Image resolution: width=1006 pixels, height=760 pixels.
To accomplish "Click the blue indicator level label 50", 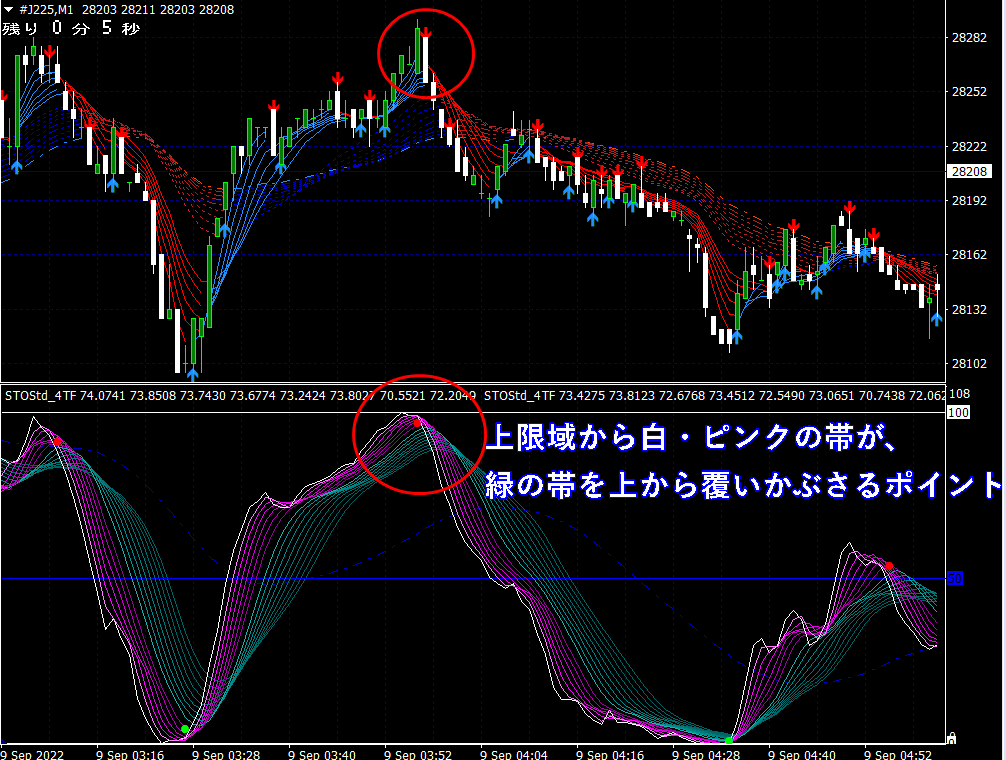I will coord(955,578).
